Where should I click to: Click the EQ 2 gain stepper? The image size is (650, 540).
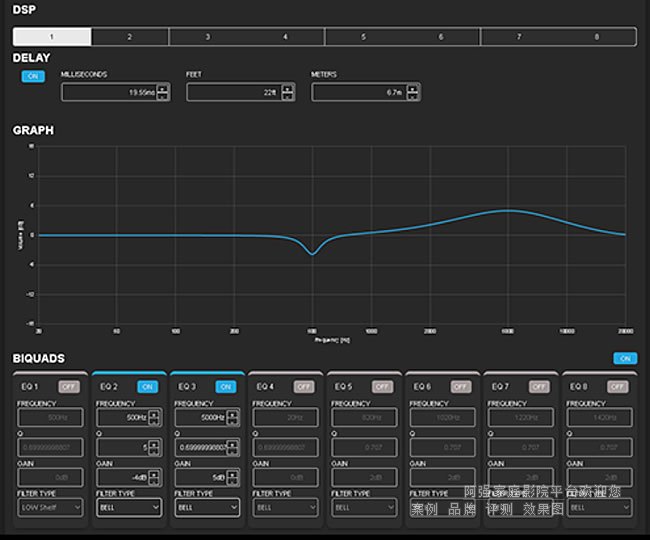click(x=155, y=478)
